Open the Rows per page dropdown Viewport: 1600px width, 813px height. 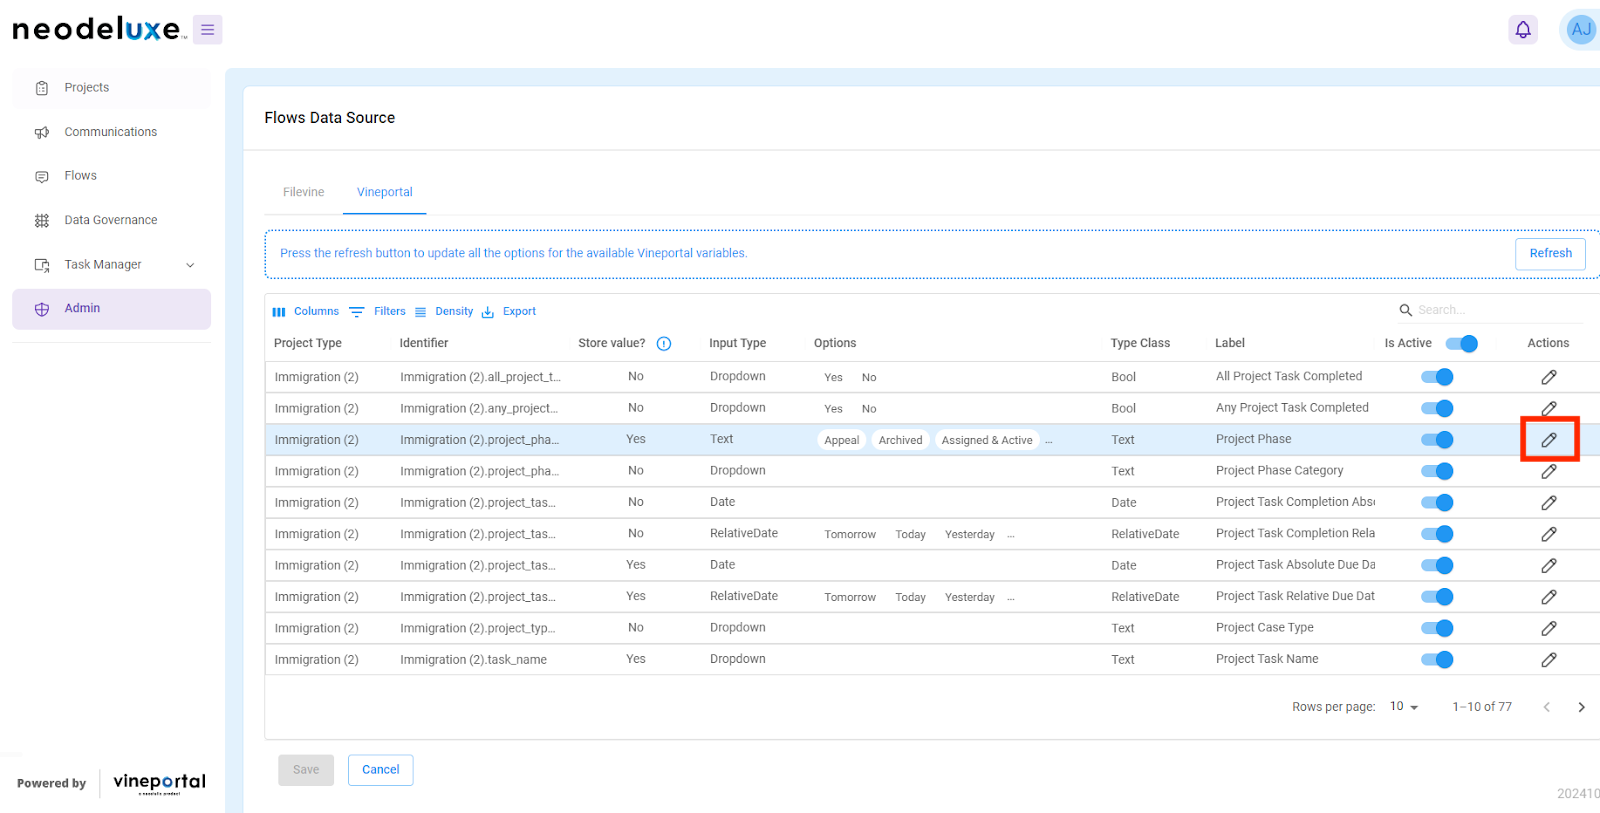coord(1404,707)
